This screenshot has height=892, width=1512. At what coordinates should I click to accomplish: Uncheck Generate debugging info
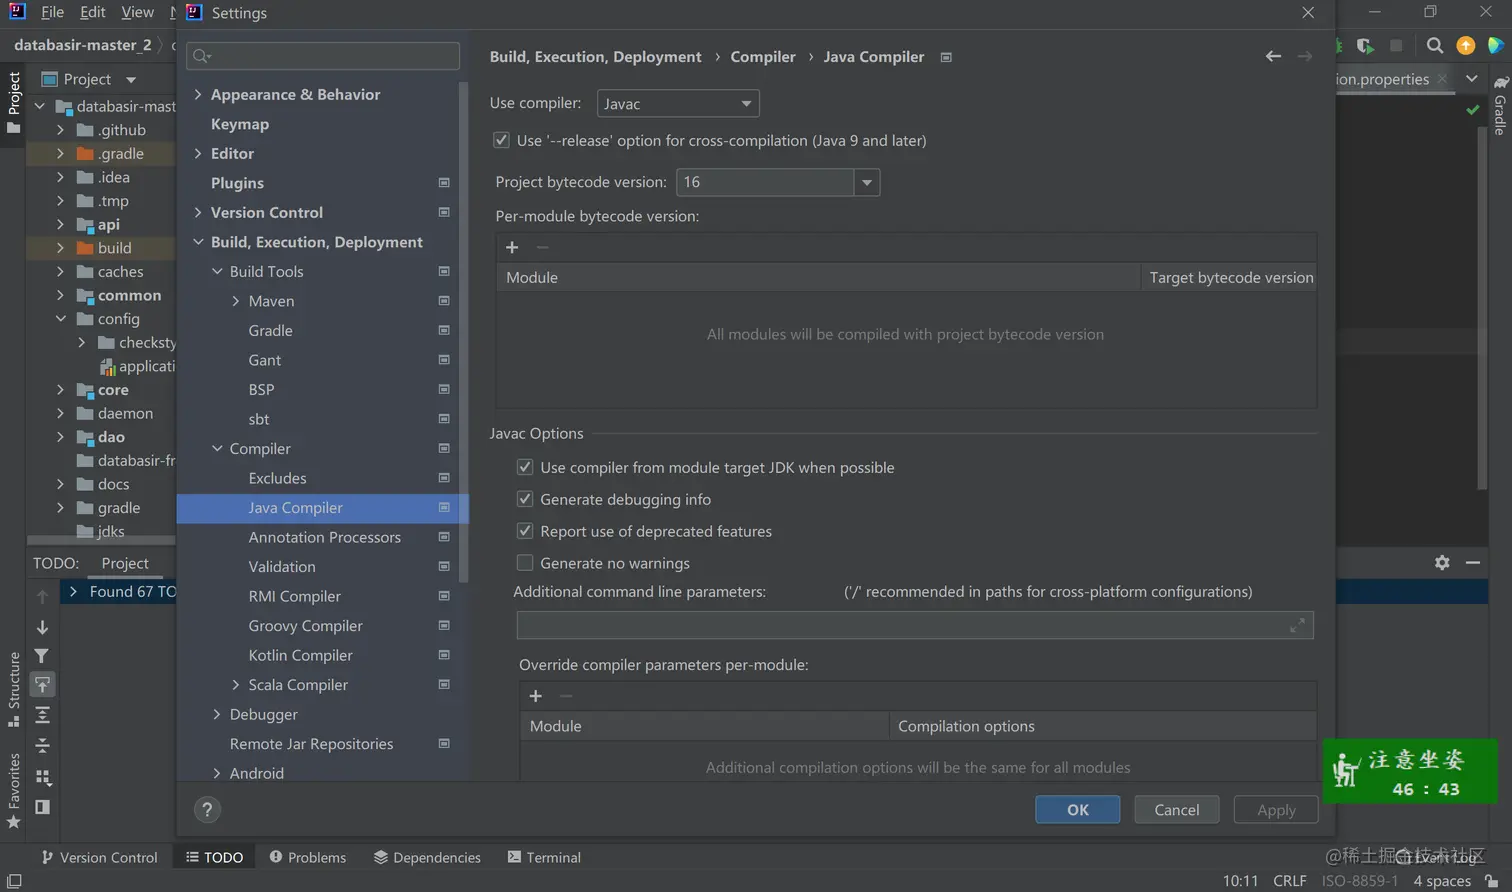525,500
